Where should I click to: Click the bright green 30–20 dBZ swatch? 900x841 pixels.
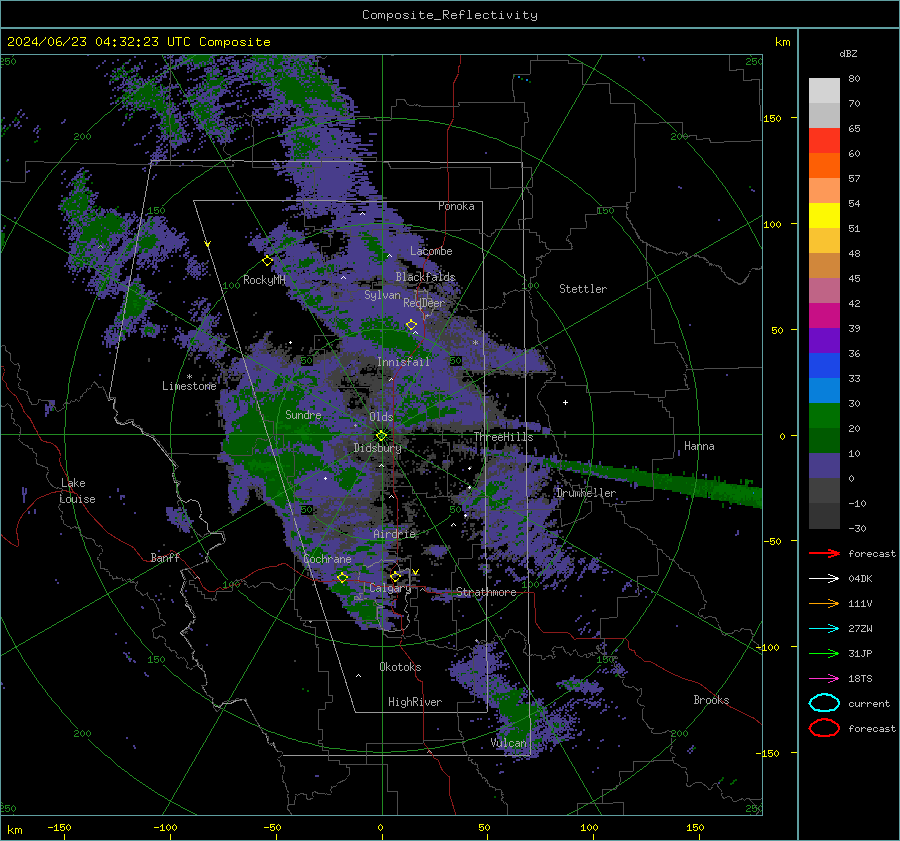(x=824, y=415)
